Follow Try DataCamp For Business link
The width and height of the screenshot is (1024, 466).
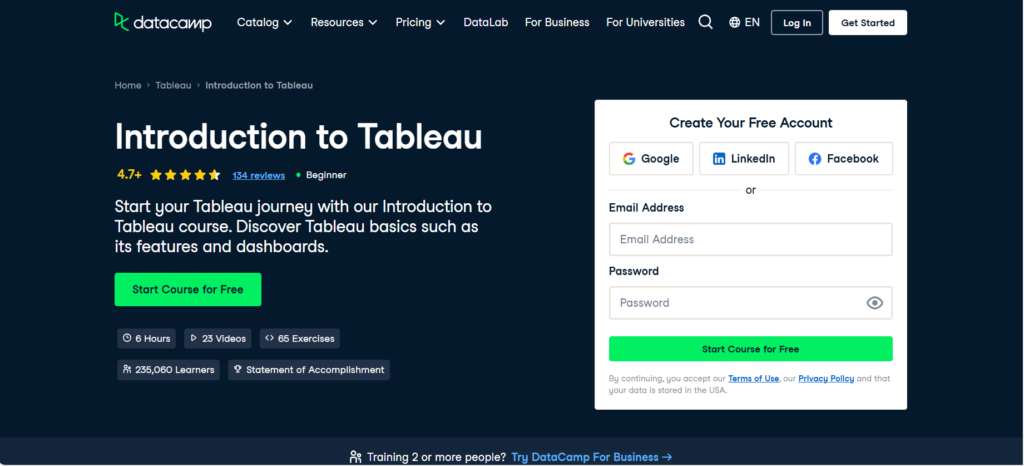(x=592, y=457)
